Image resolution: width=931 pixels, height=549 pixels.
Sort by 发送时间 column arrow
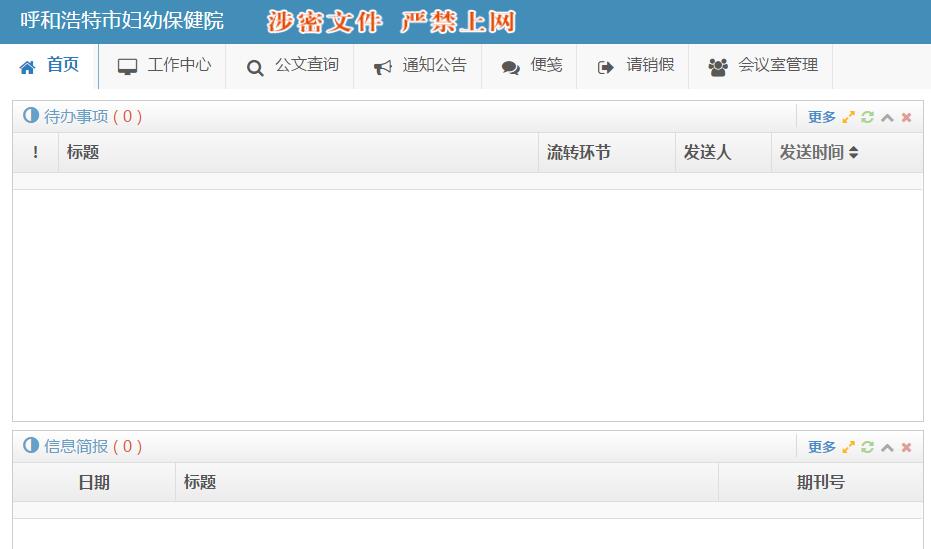854,153
